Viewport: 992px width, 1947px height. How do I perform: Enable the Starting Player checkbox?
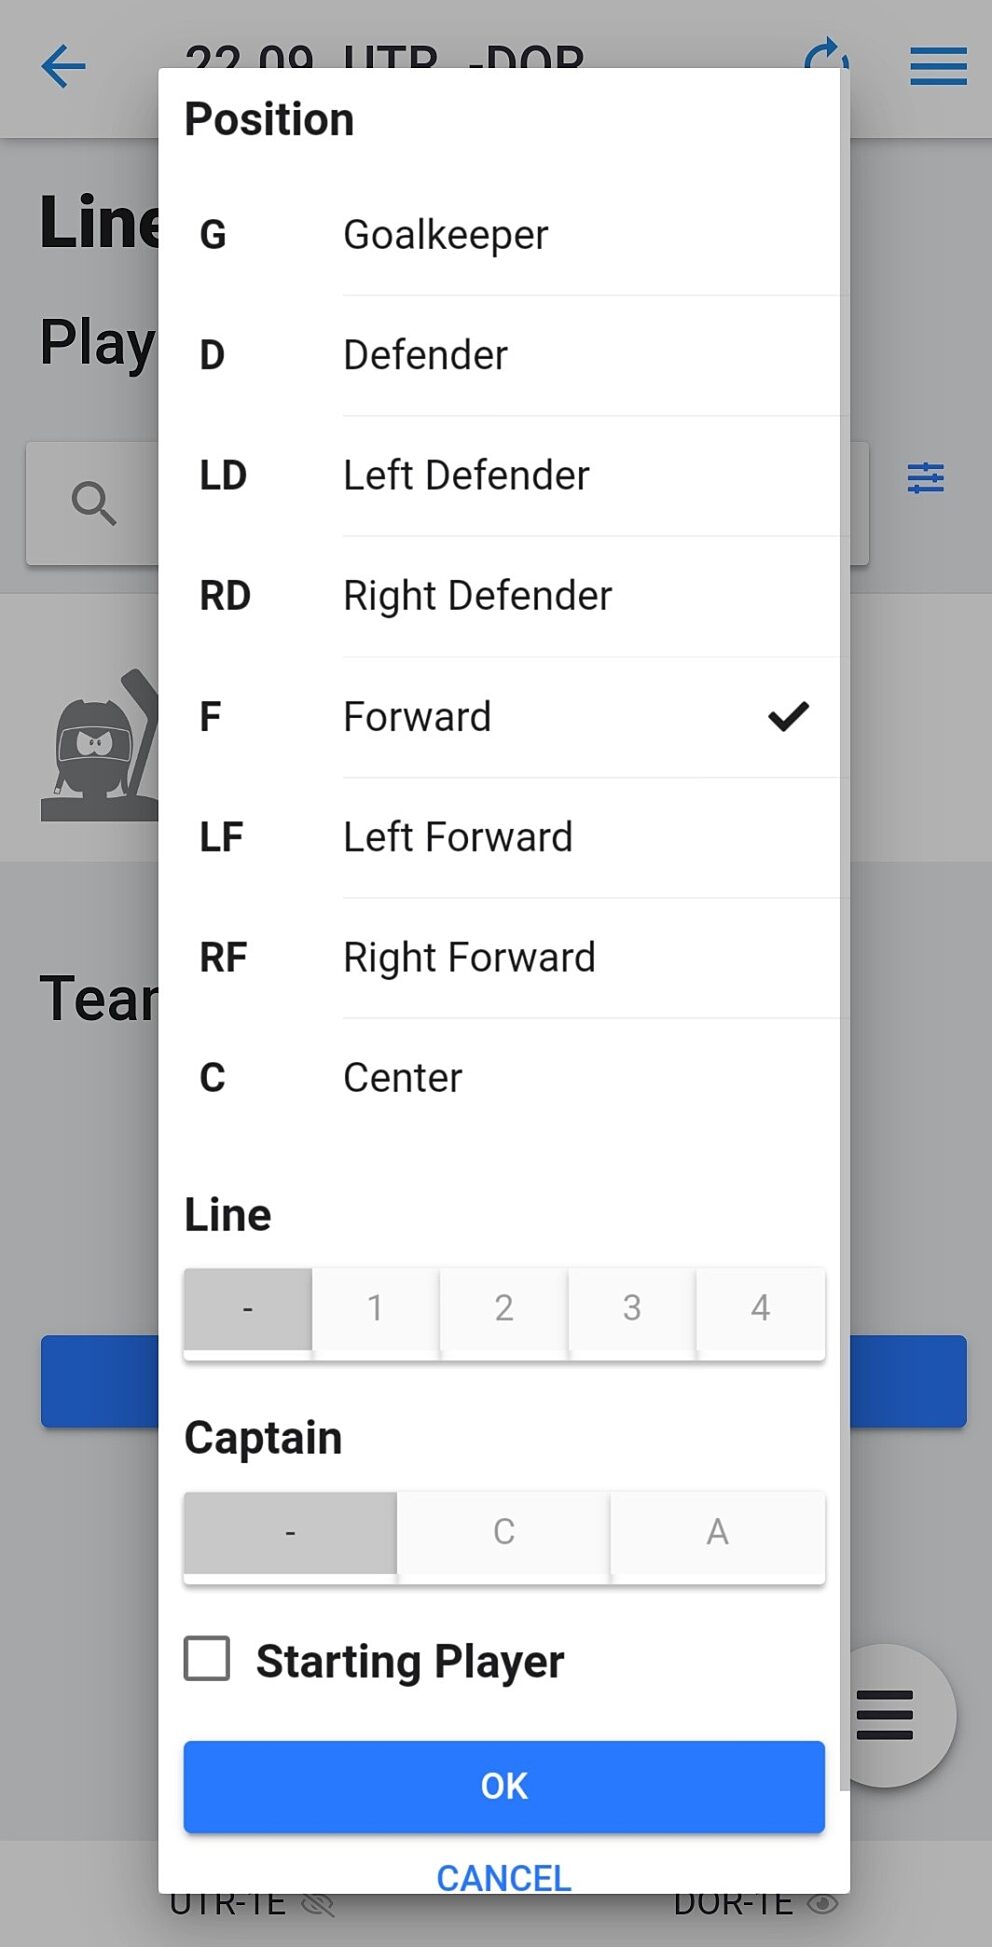[207, 1659]
